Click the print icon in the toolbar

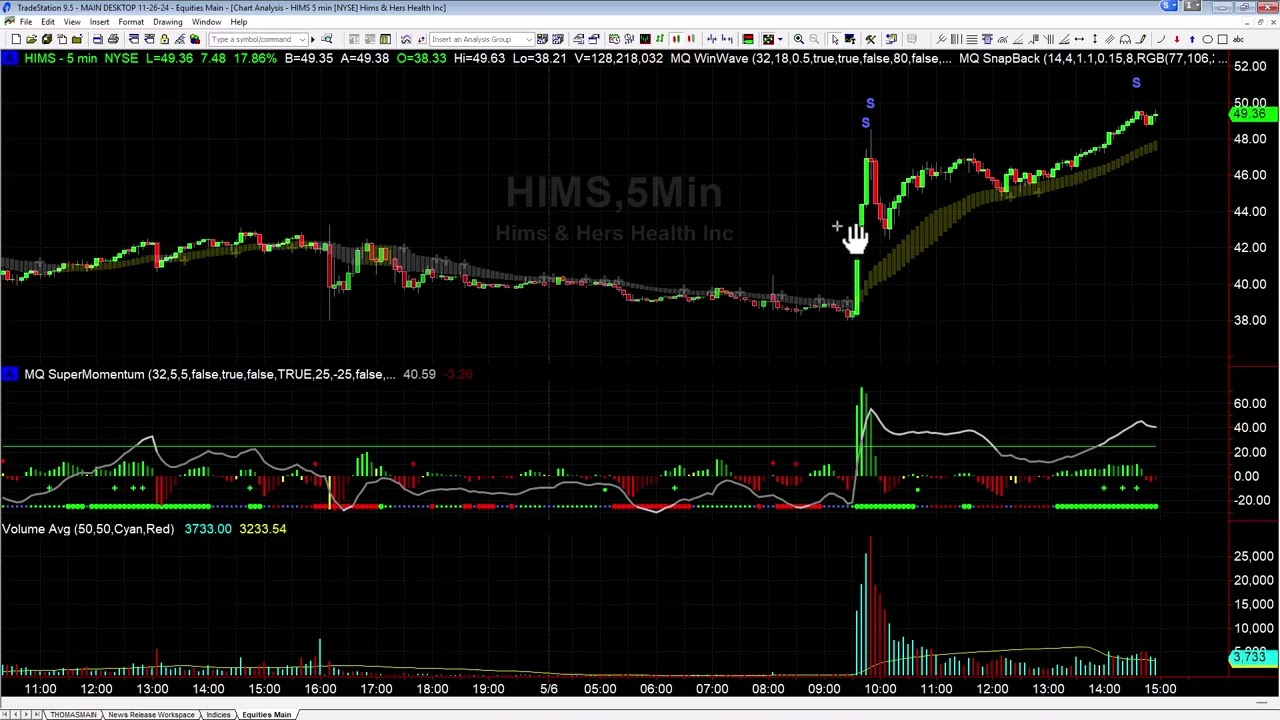pyautogui.click(x=113, y=39)
